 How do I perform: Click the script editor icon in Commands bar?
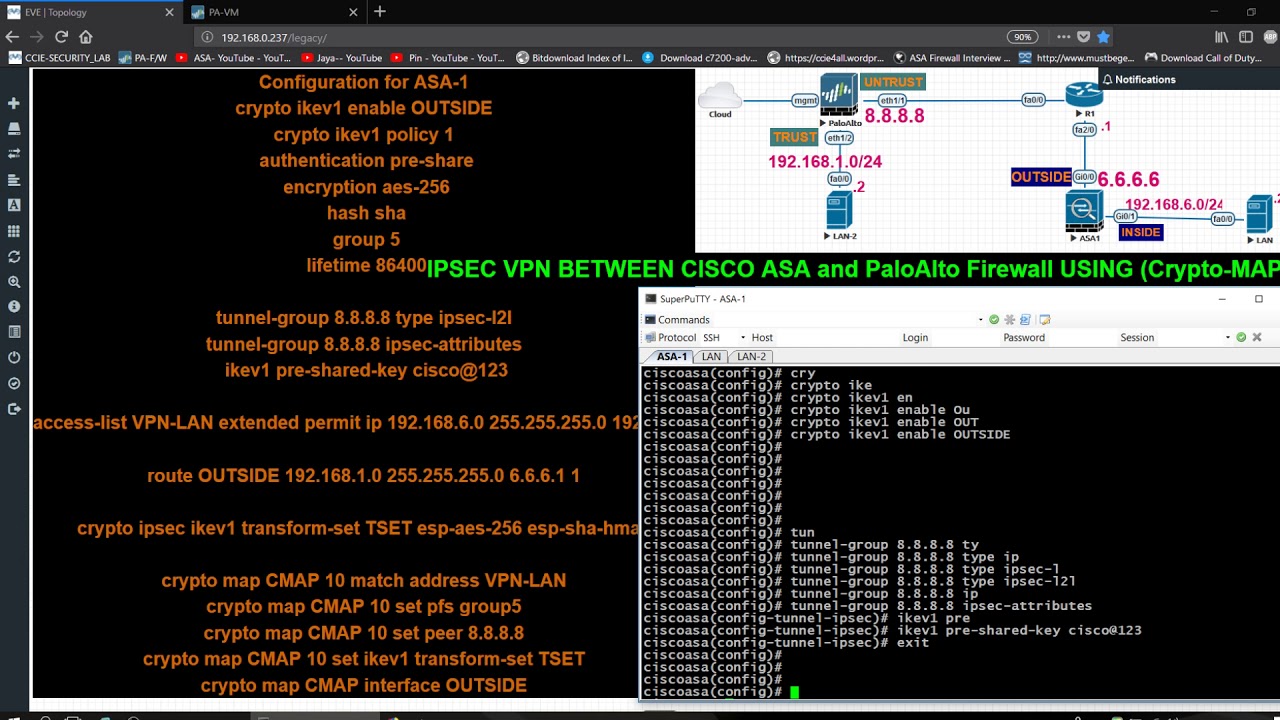(1045, 320)
